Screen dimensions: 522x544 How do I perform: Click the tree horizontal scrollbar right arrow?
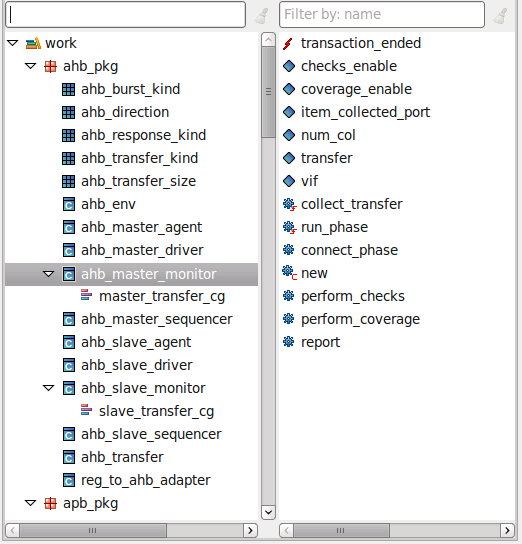click(x=250, y=530)
